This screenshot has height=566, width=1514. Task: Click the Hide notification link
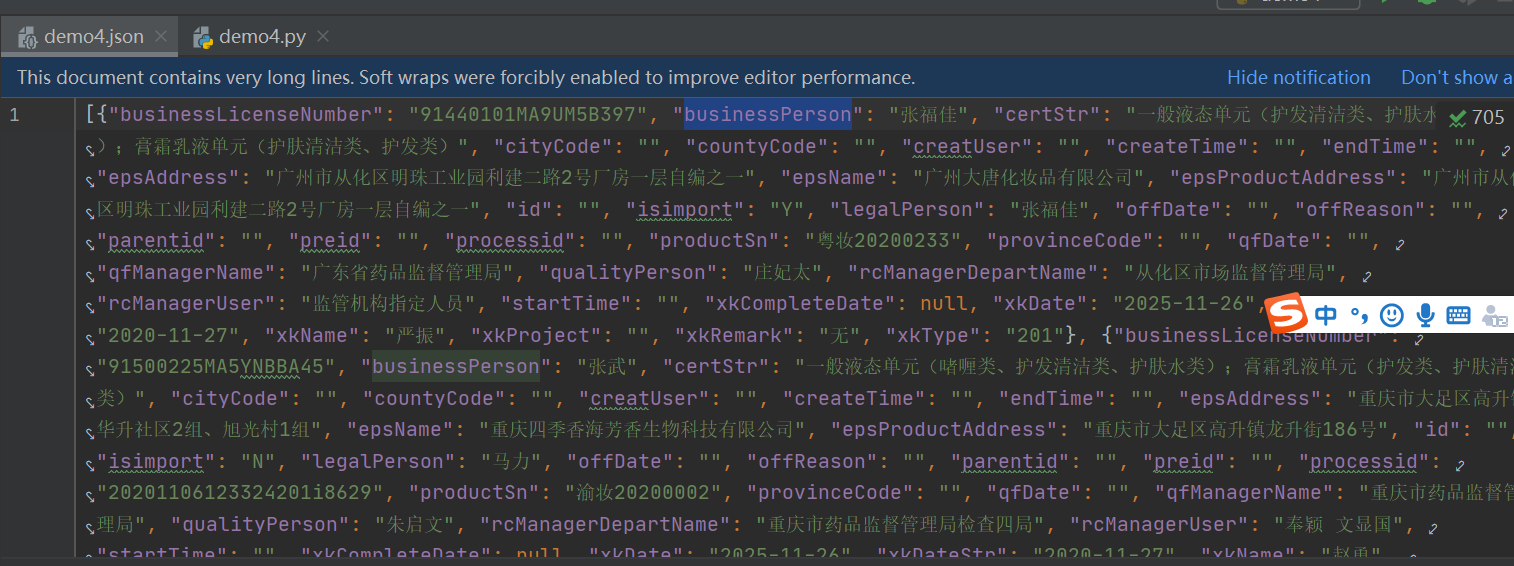[1298, 77]
